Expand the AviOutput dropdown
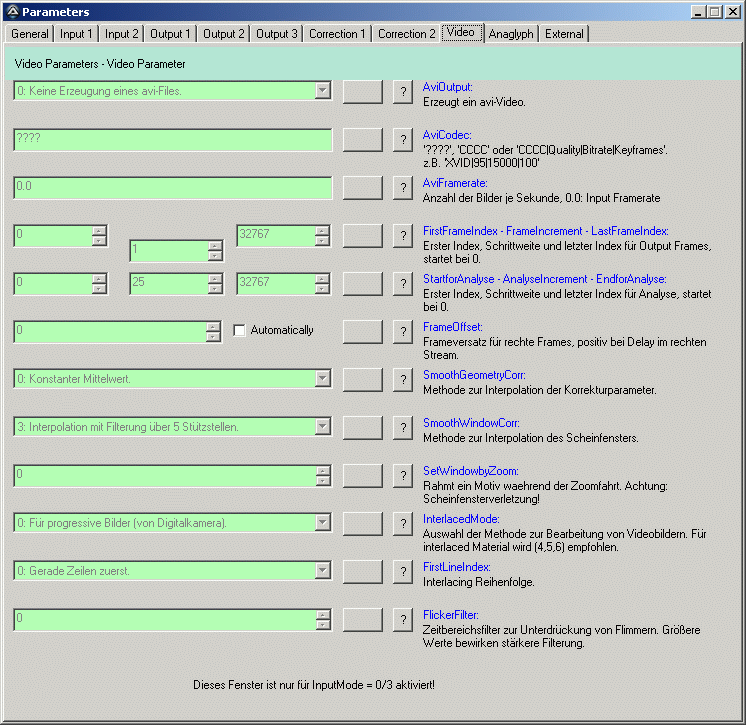The width and height of the screenshot is (746, 725). click(x=322, y=92)
